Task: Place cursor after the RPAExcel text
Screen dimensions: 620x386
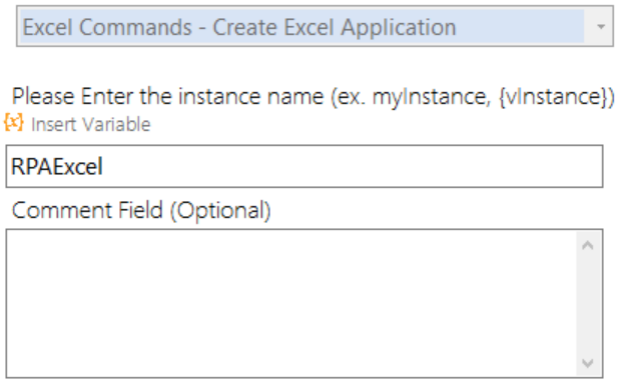Action: point(104,166)
